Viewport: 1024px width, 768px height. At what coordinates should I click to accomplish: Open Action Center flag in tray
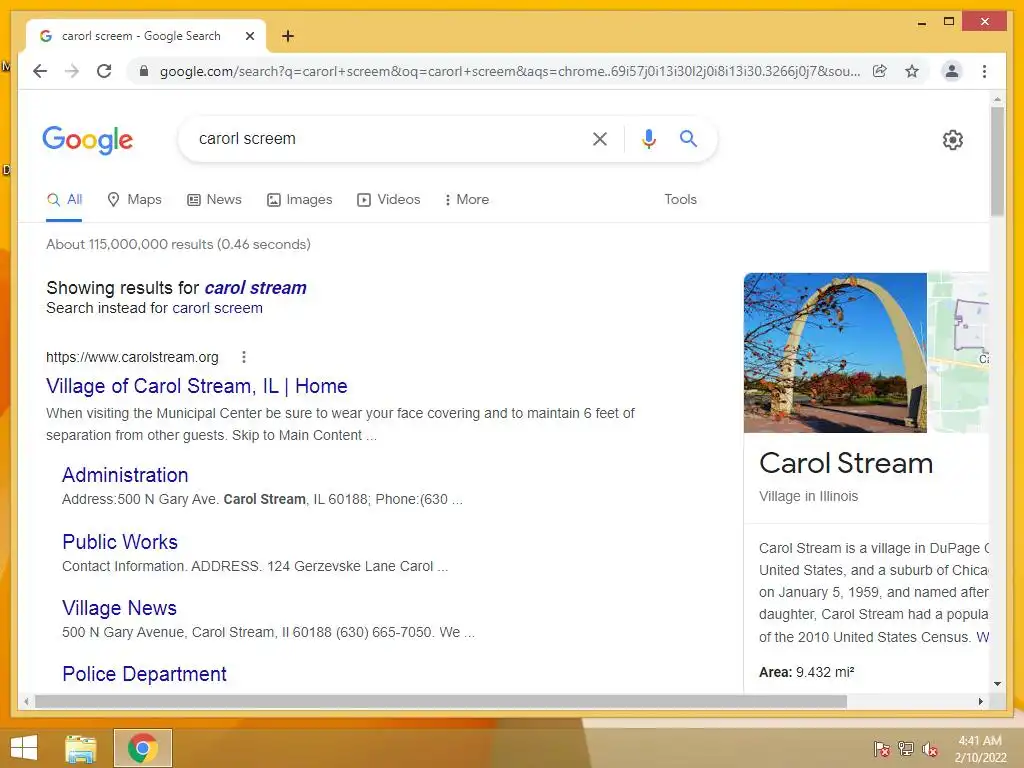point(882,749)
